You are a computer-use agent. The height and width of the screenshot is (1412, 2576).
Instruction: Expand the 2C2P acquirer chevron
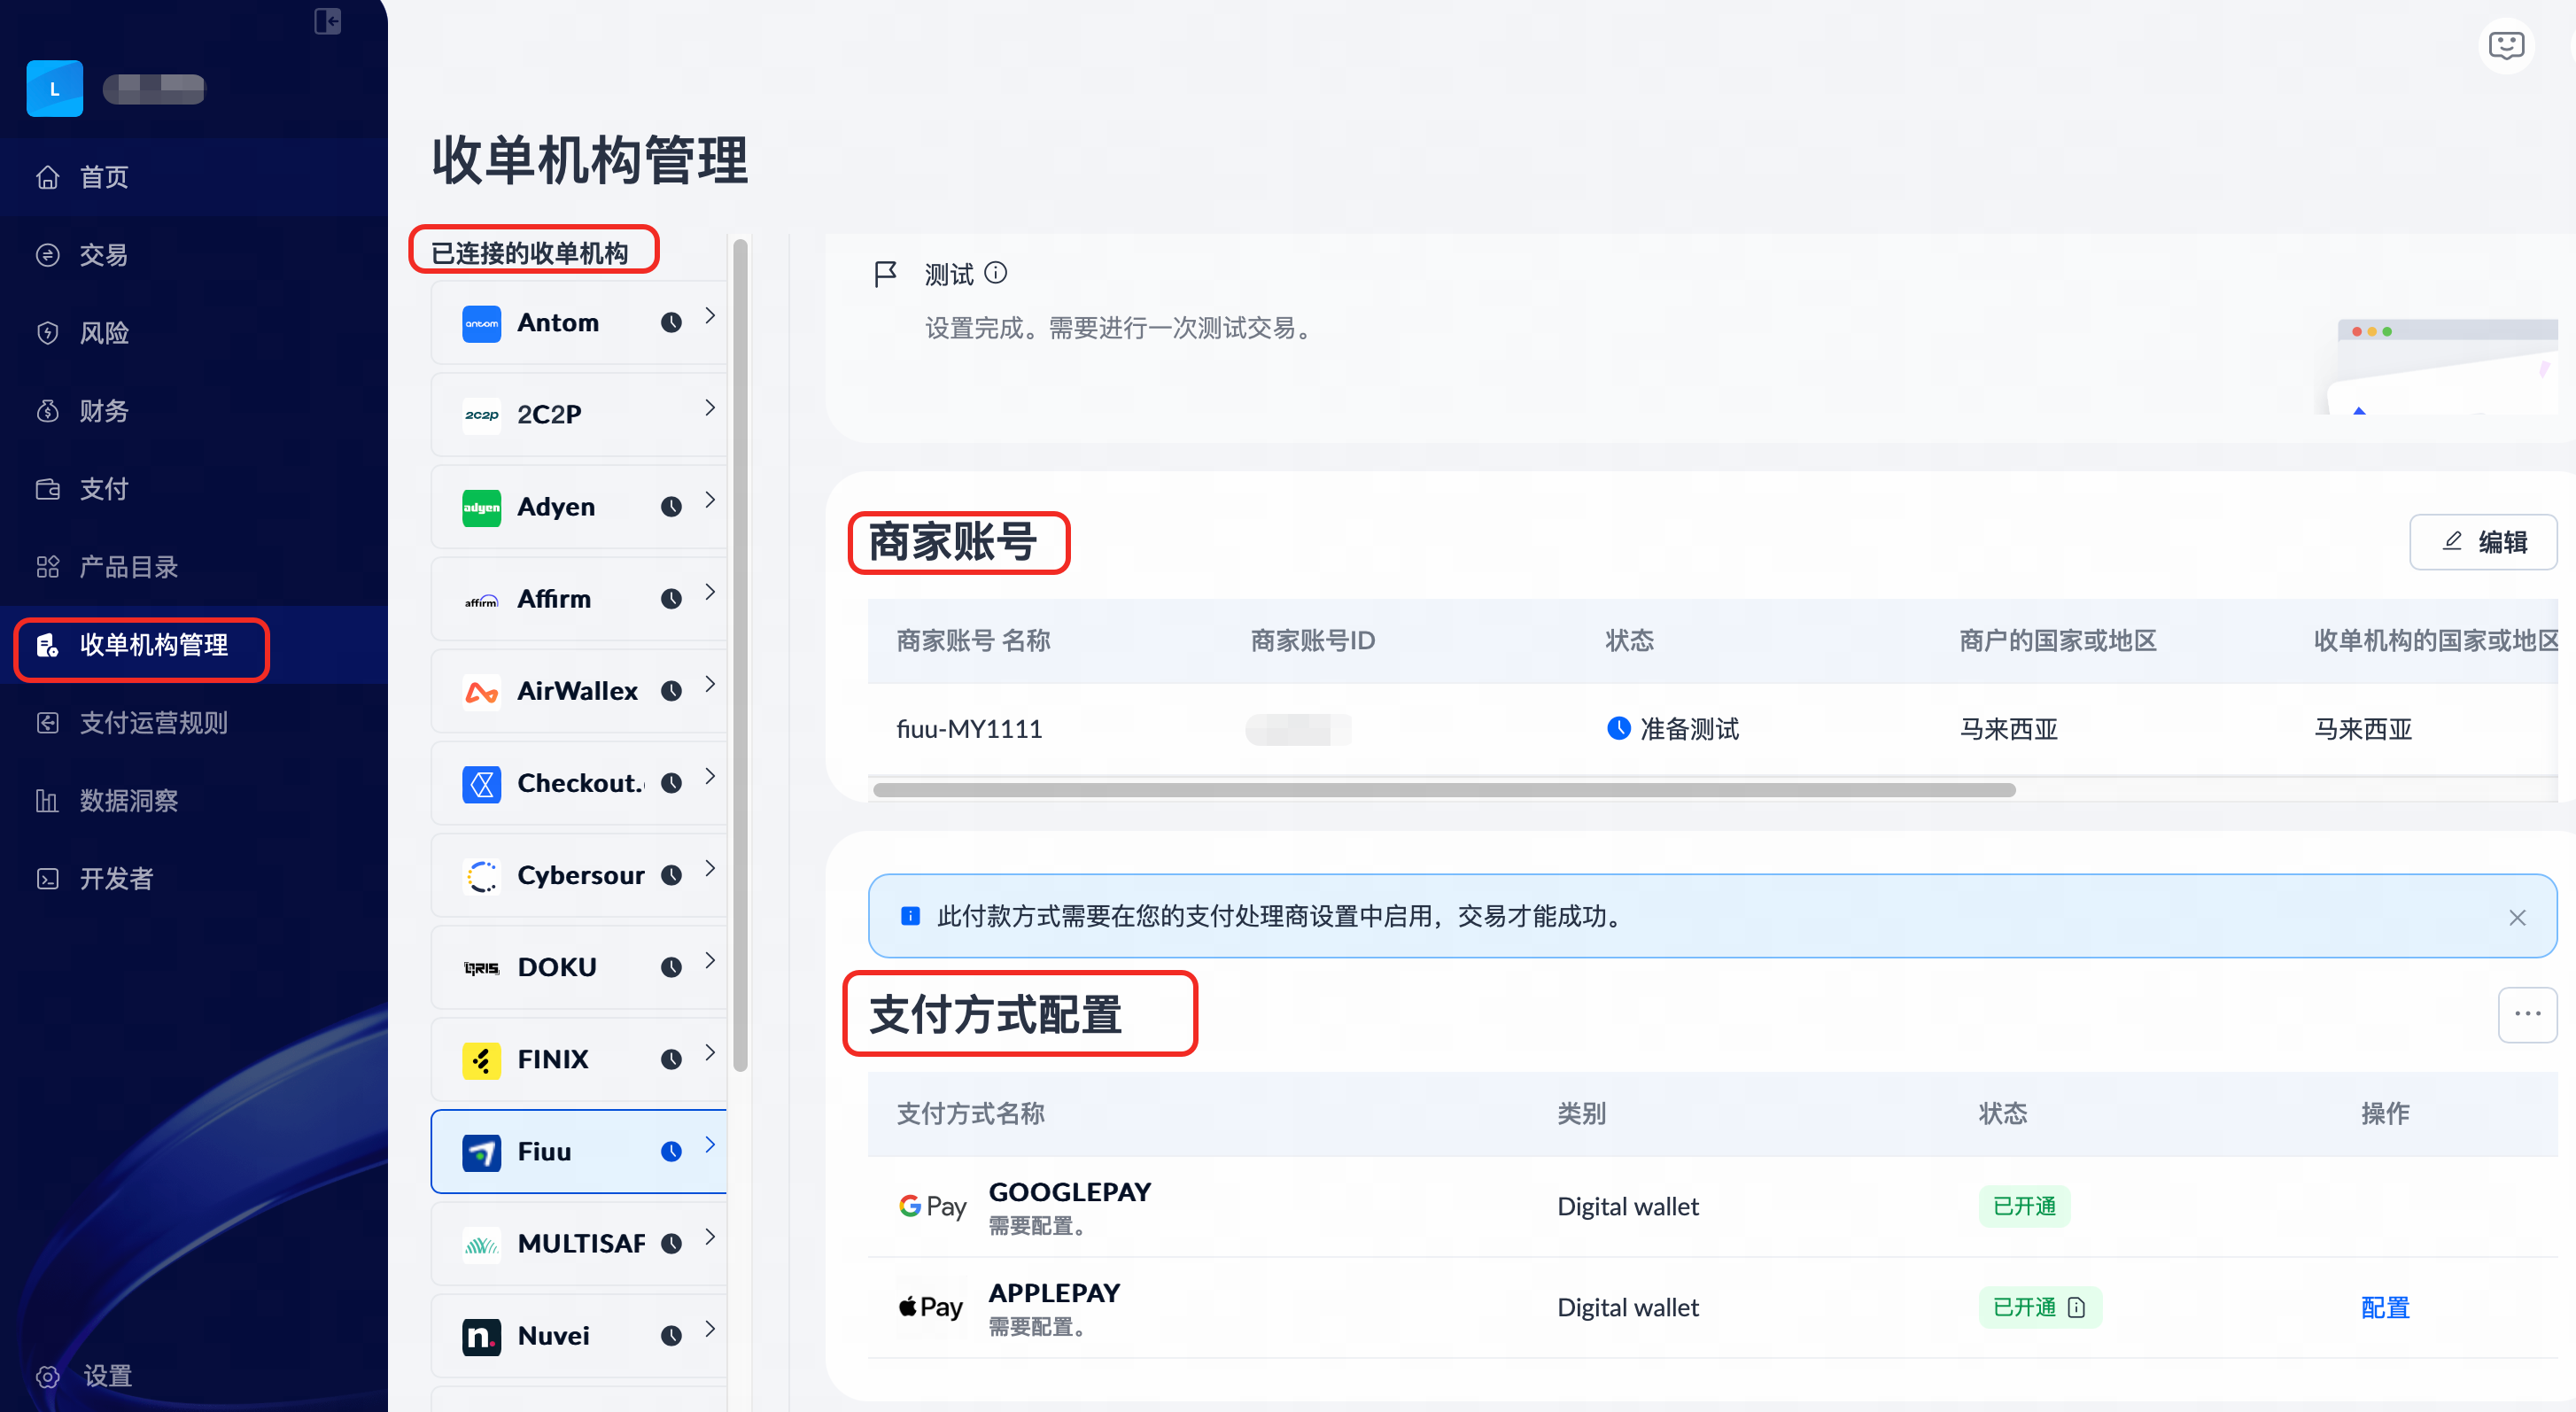pos(709,407)
